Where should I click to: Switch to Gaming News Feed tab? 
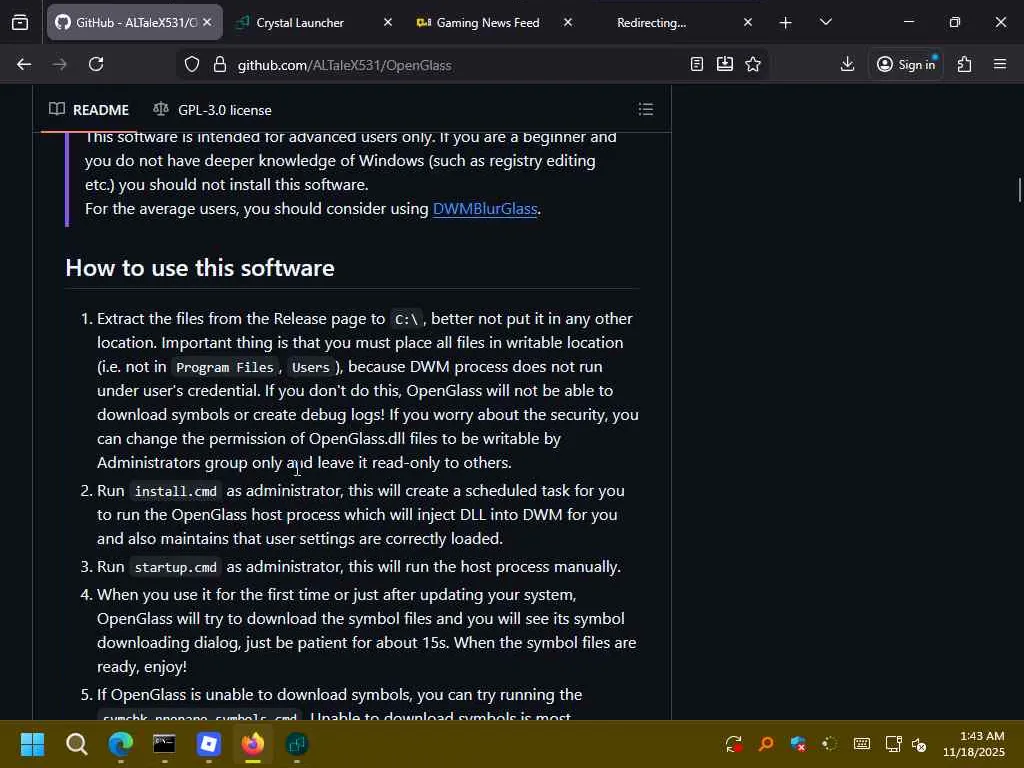coord(487,22)
